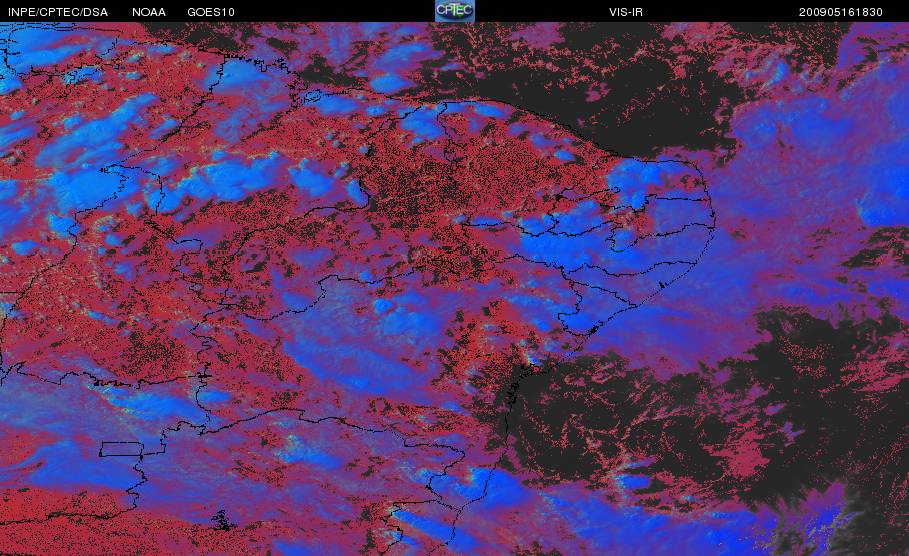The image size is (909, 556).
Task: Click the GOES10 satellite label
Action: tap(211, 12)
